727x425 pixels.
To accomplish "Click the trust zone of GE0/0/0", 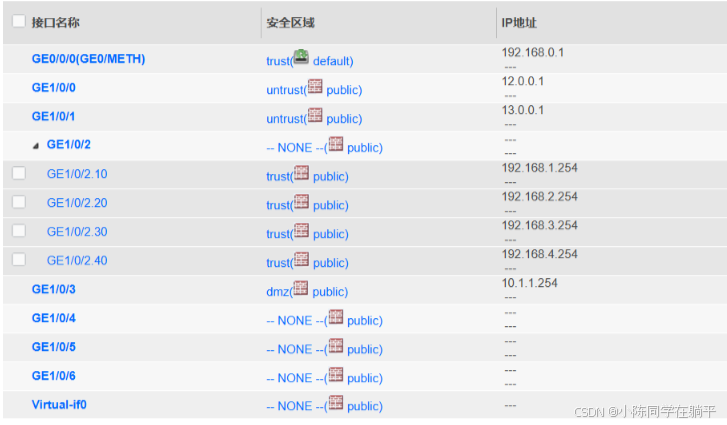I will click(x=278, y=61).
